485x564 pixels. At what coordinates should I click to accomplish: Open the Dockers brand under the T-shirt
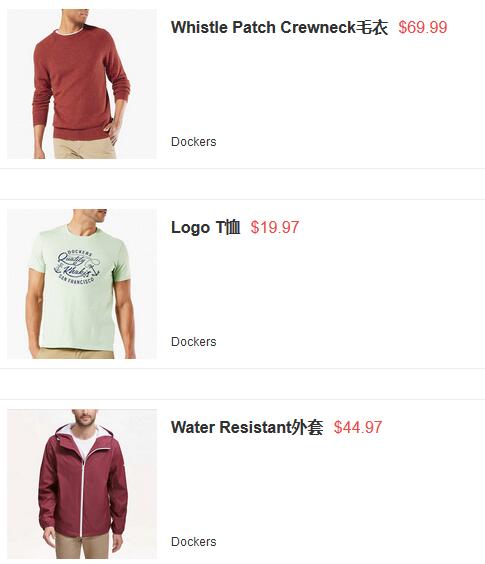(x=194, y=341)
